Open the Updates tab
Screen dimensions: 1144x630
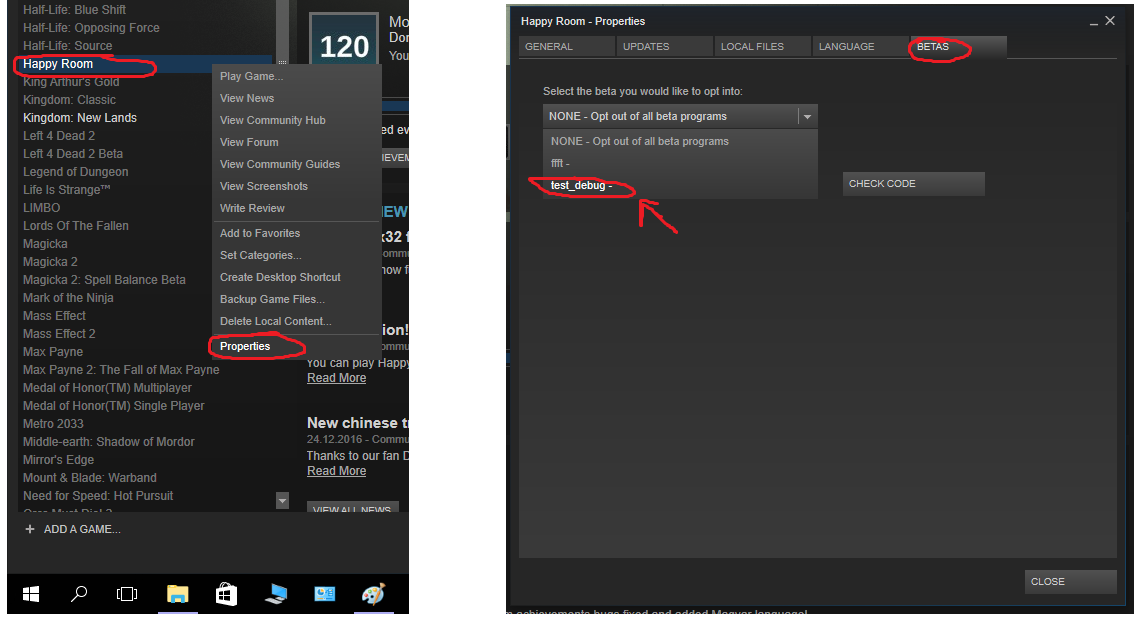[645, 47]
